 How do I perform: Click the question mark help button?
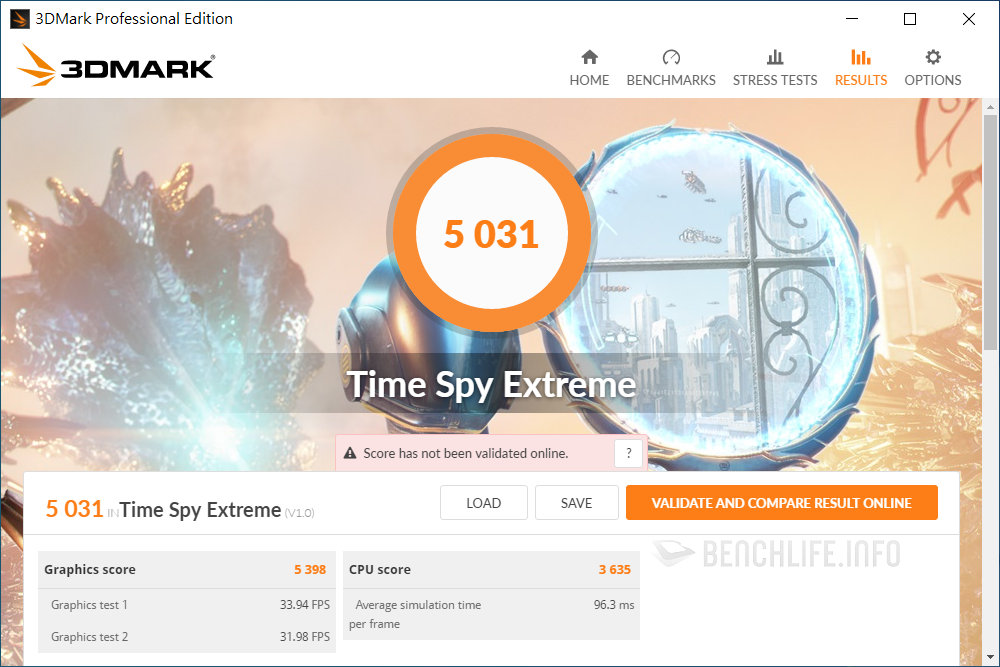coord(628,453)
